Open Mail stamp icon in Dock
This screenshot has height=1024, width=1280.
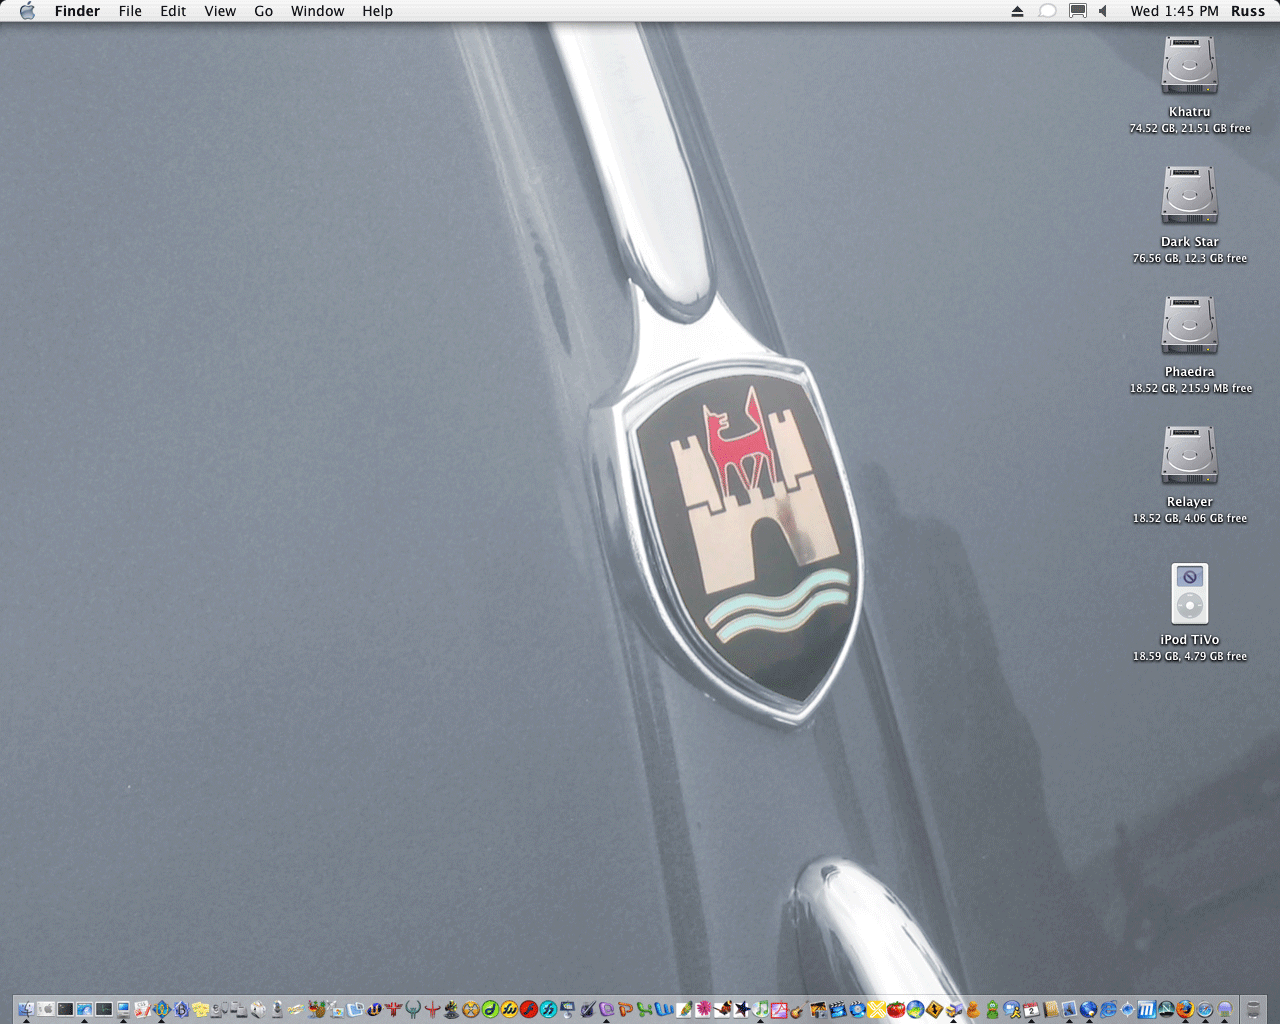(x=1069, y=1009)
